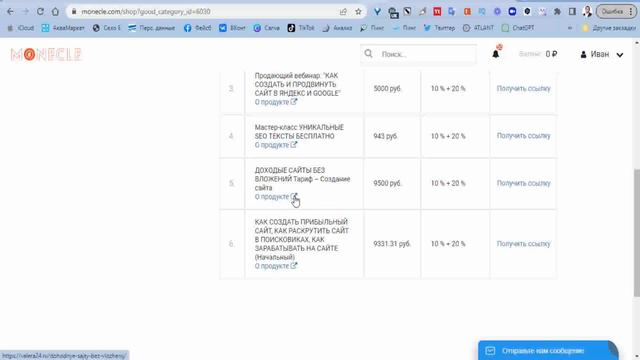Viewport: 640px width, 360px height.
Task: Open Chrome menu three dots
Action: point(631,12)
